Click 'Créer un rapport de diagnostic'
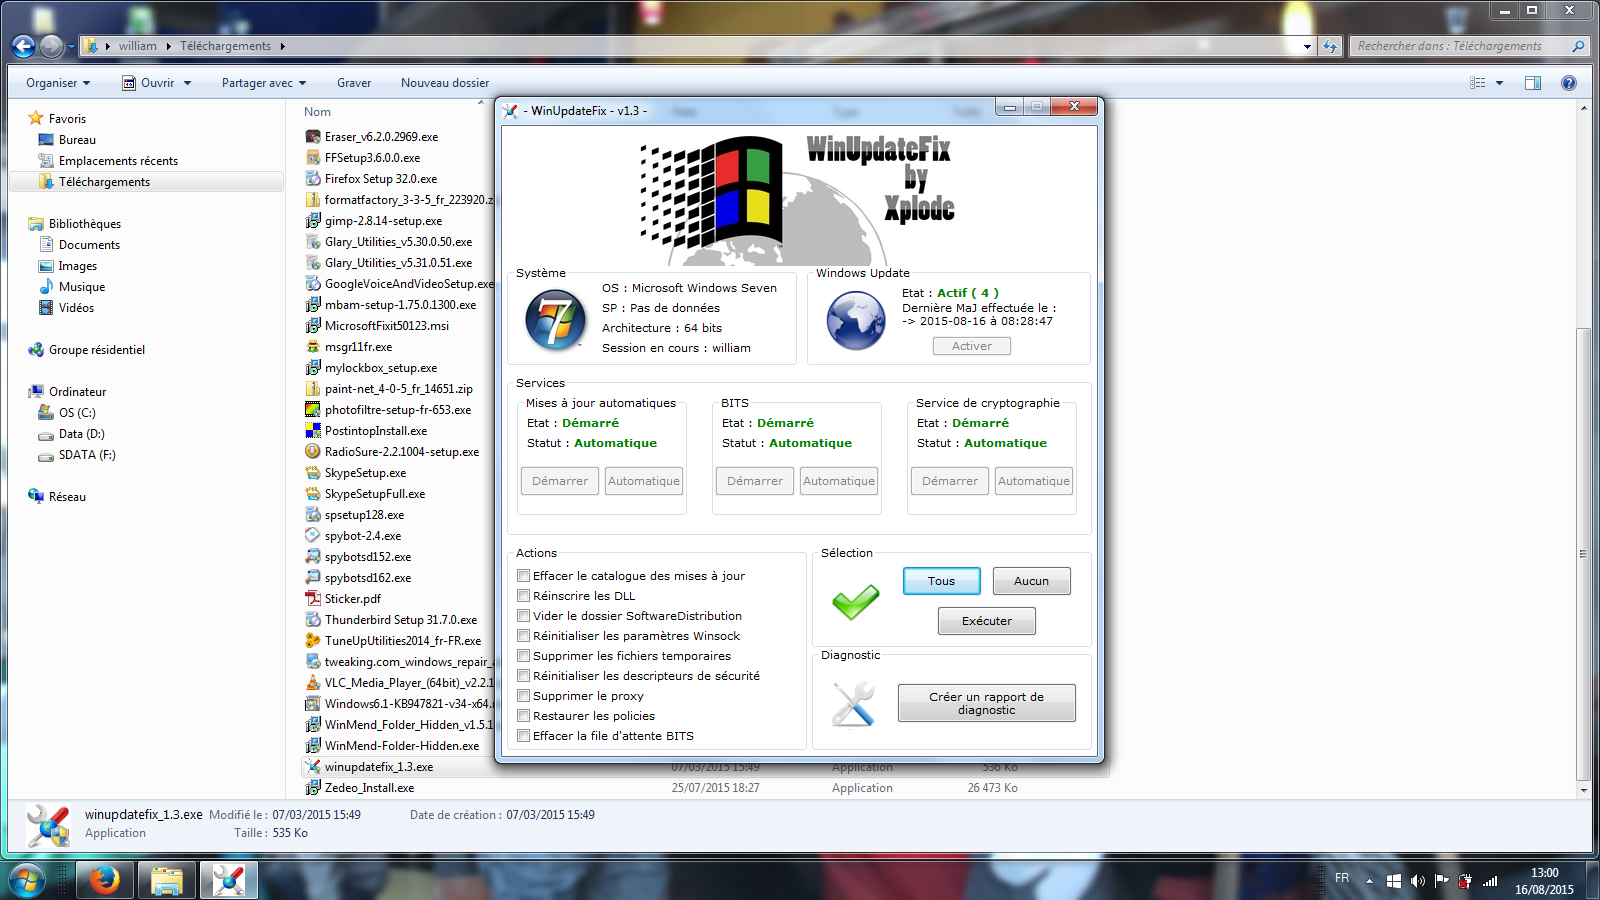1600x900 pixels. coord(987,703)
